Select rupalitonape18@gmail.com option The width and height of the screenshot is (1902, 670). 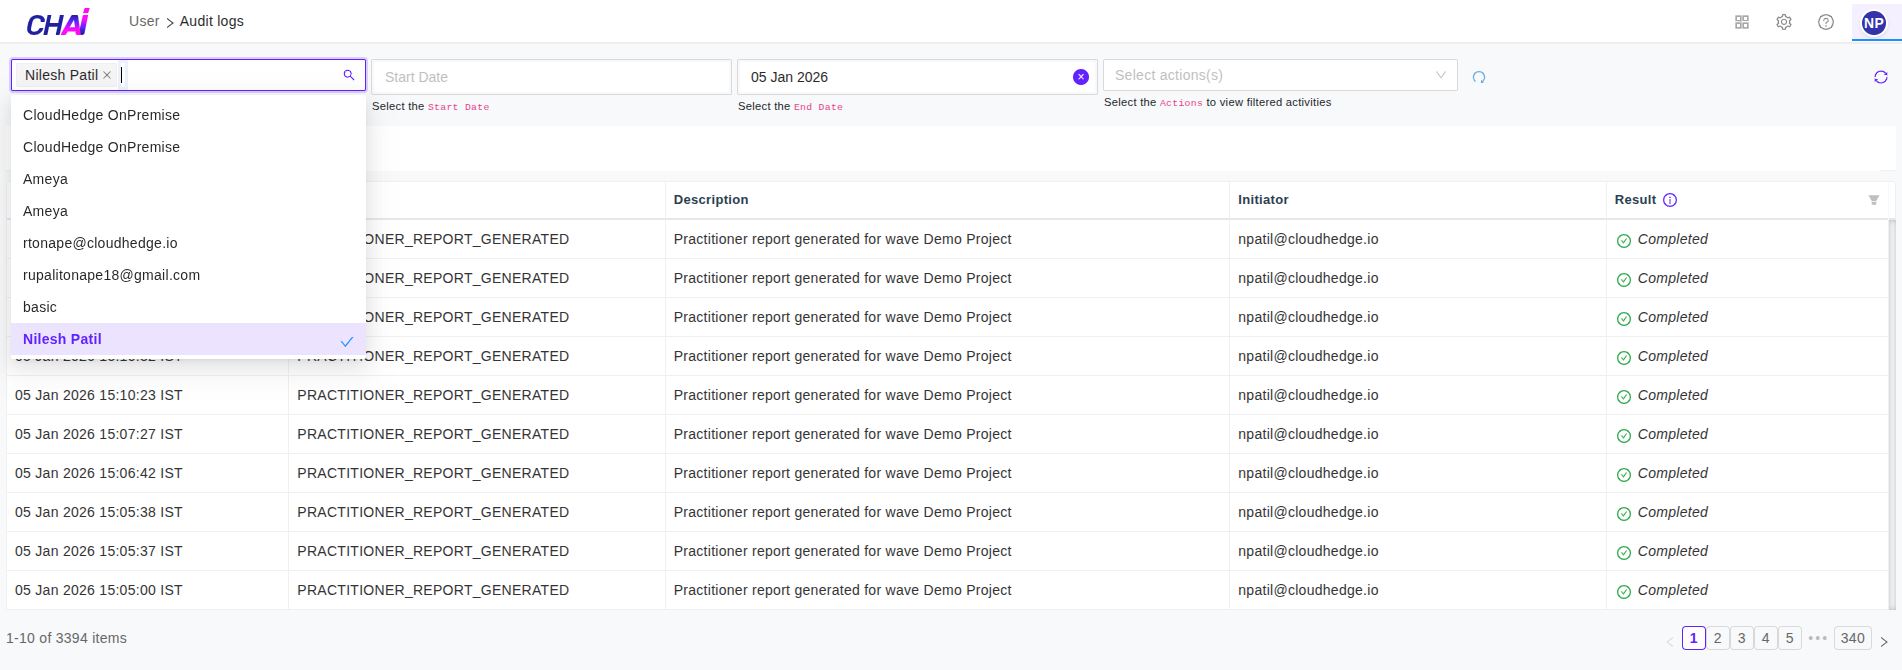188,275
